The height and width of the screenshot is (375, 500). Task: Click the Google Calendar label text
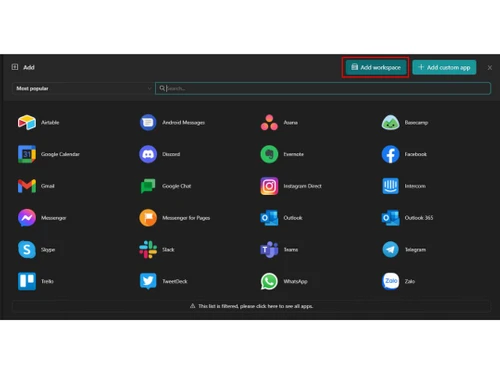click(60, 154)
